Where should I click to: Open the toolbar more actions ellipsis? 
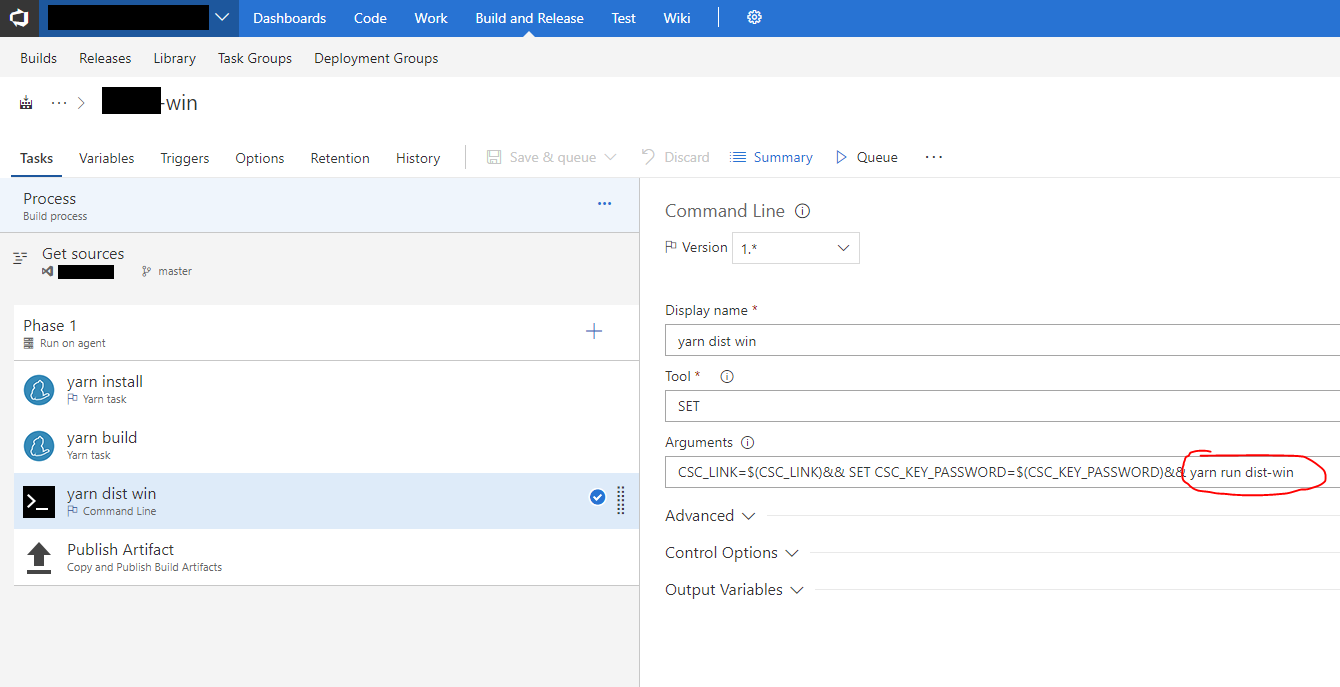pyautogui.click(x=934, y=157)
